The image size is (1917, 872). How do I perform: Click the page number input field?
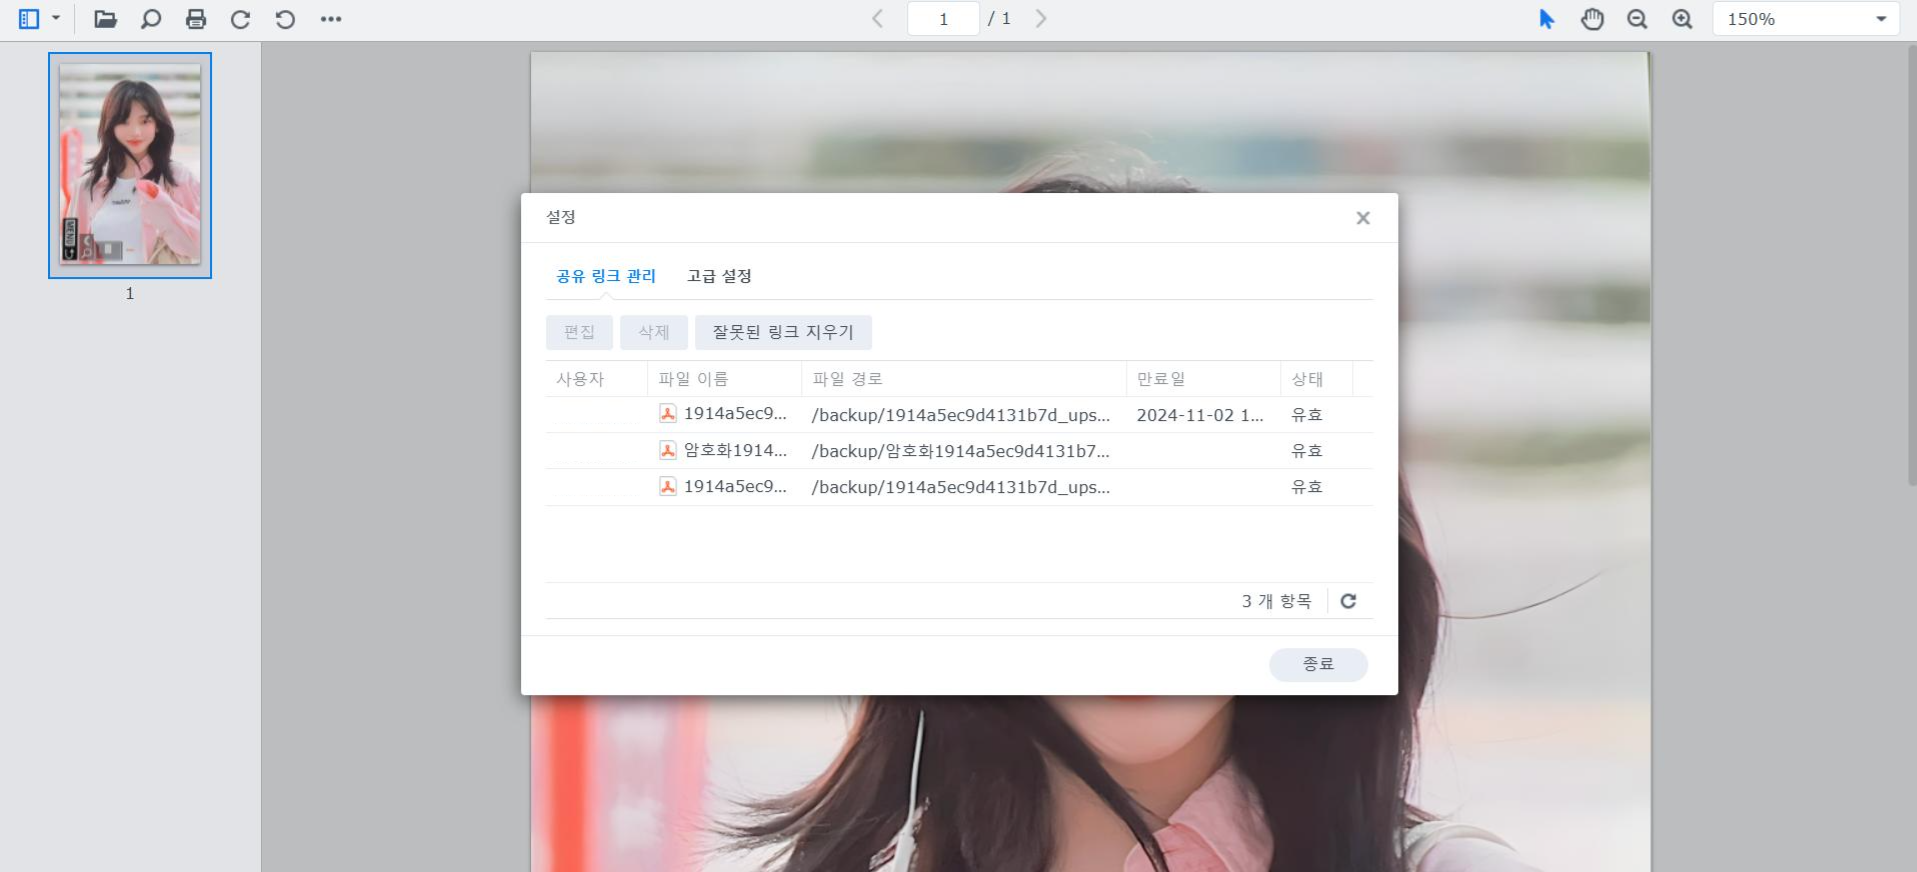(943, 19)
